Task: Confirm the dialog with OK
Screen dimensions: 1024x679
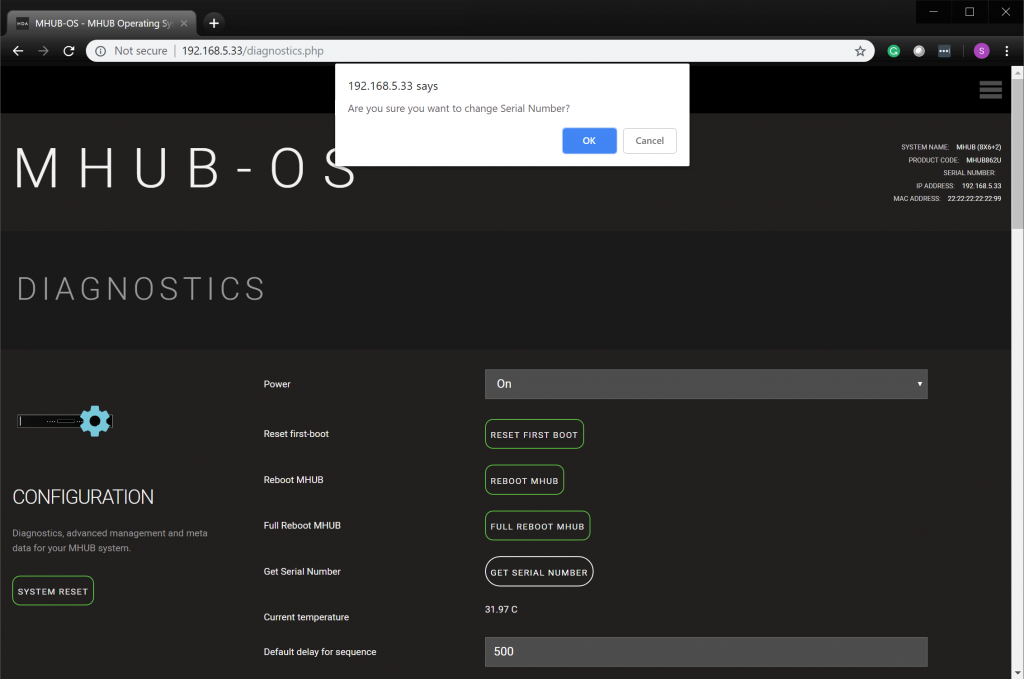Action: coord(589,140)
